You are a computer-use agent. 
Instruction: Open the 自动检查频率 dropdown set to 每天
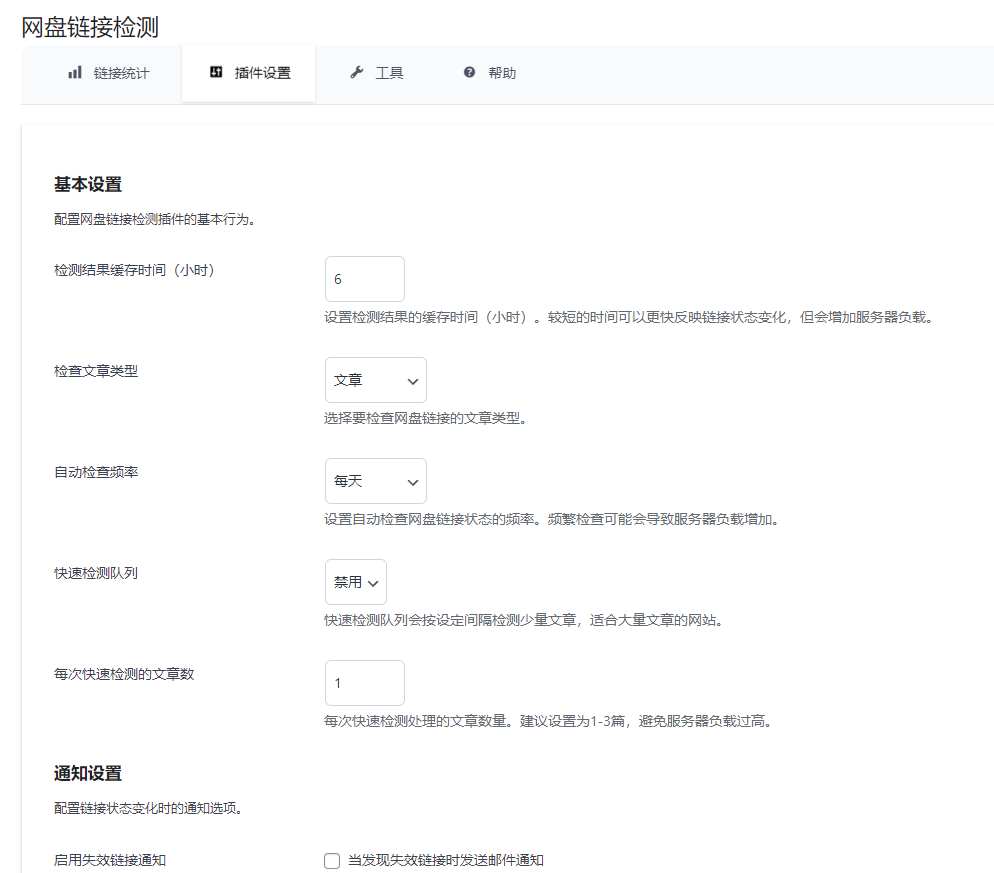[375, 481]
